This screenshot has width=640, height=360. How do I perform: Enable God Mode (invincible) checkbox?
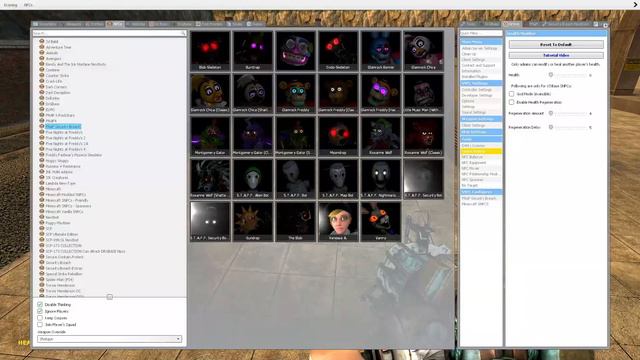(x=511, y=94)
